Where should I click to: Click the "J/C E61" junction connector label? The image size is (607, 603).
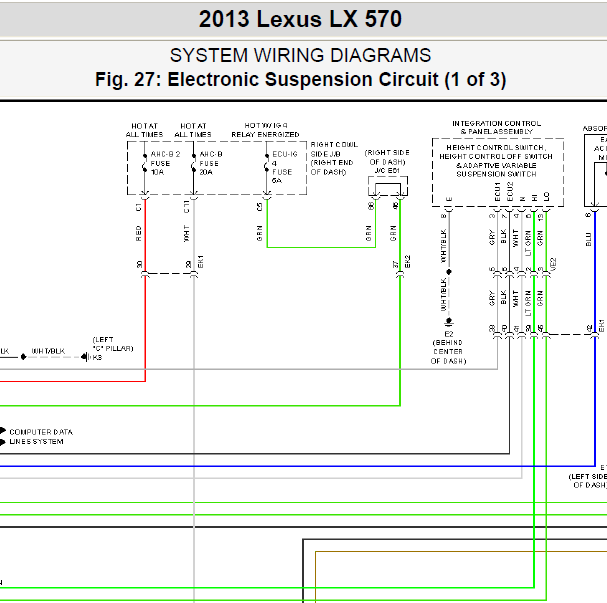coord(387,171)
